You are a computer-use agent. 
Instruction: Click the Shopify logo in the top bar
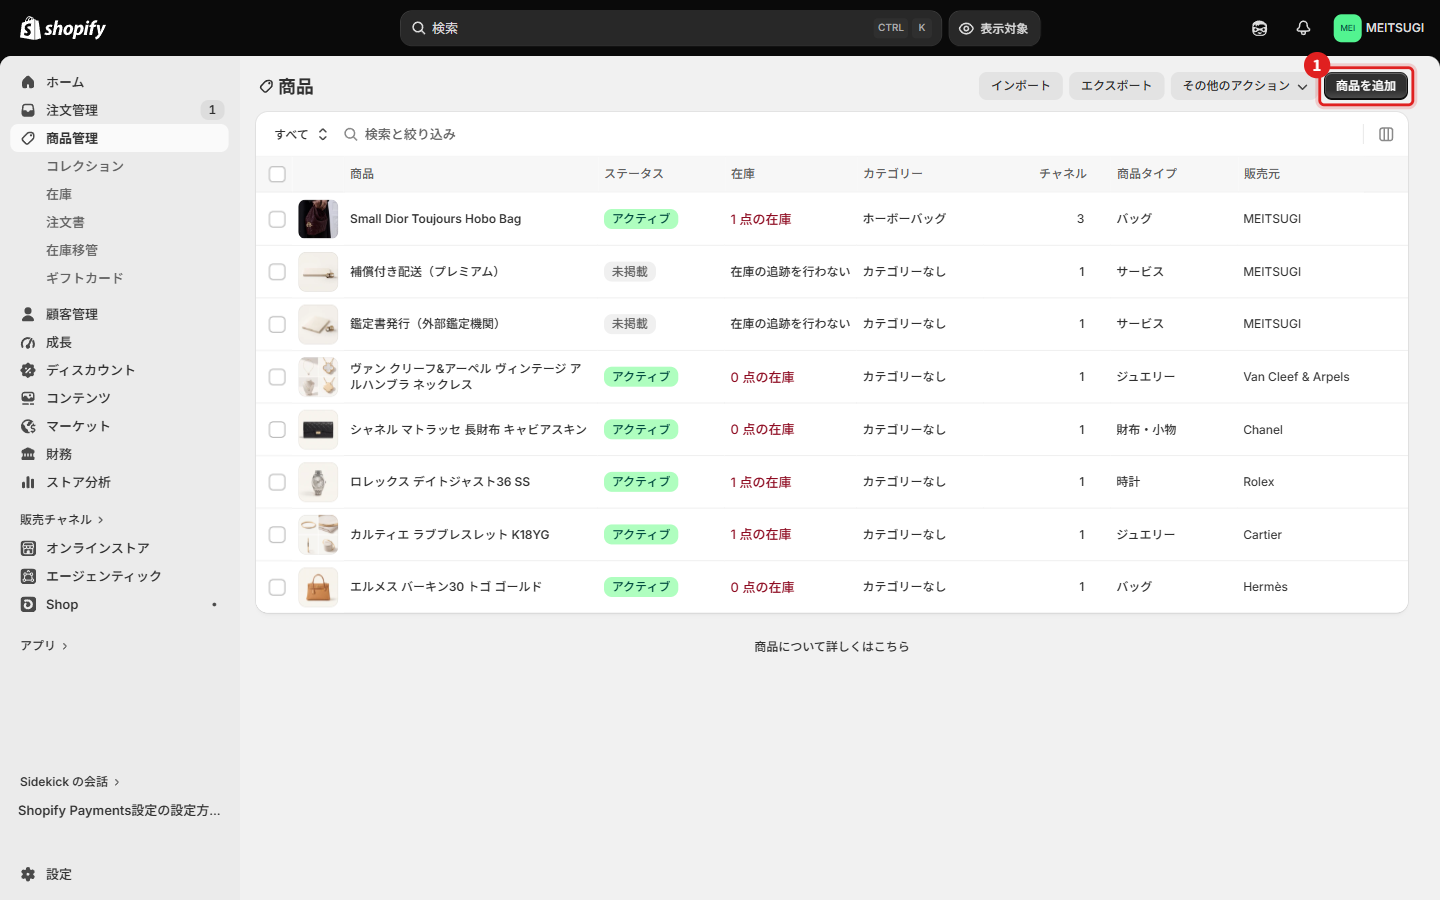tap(63, 28)
